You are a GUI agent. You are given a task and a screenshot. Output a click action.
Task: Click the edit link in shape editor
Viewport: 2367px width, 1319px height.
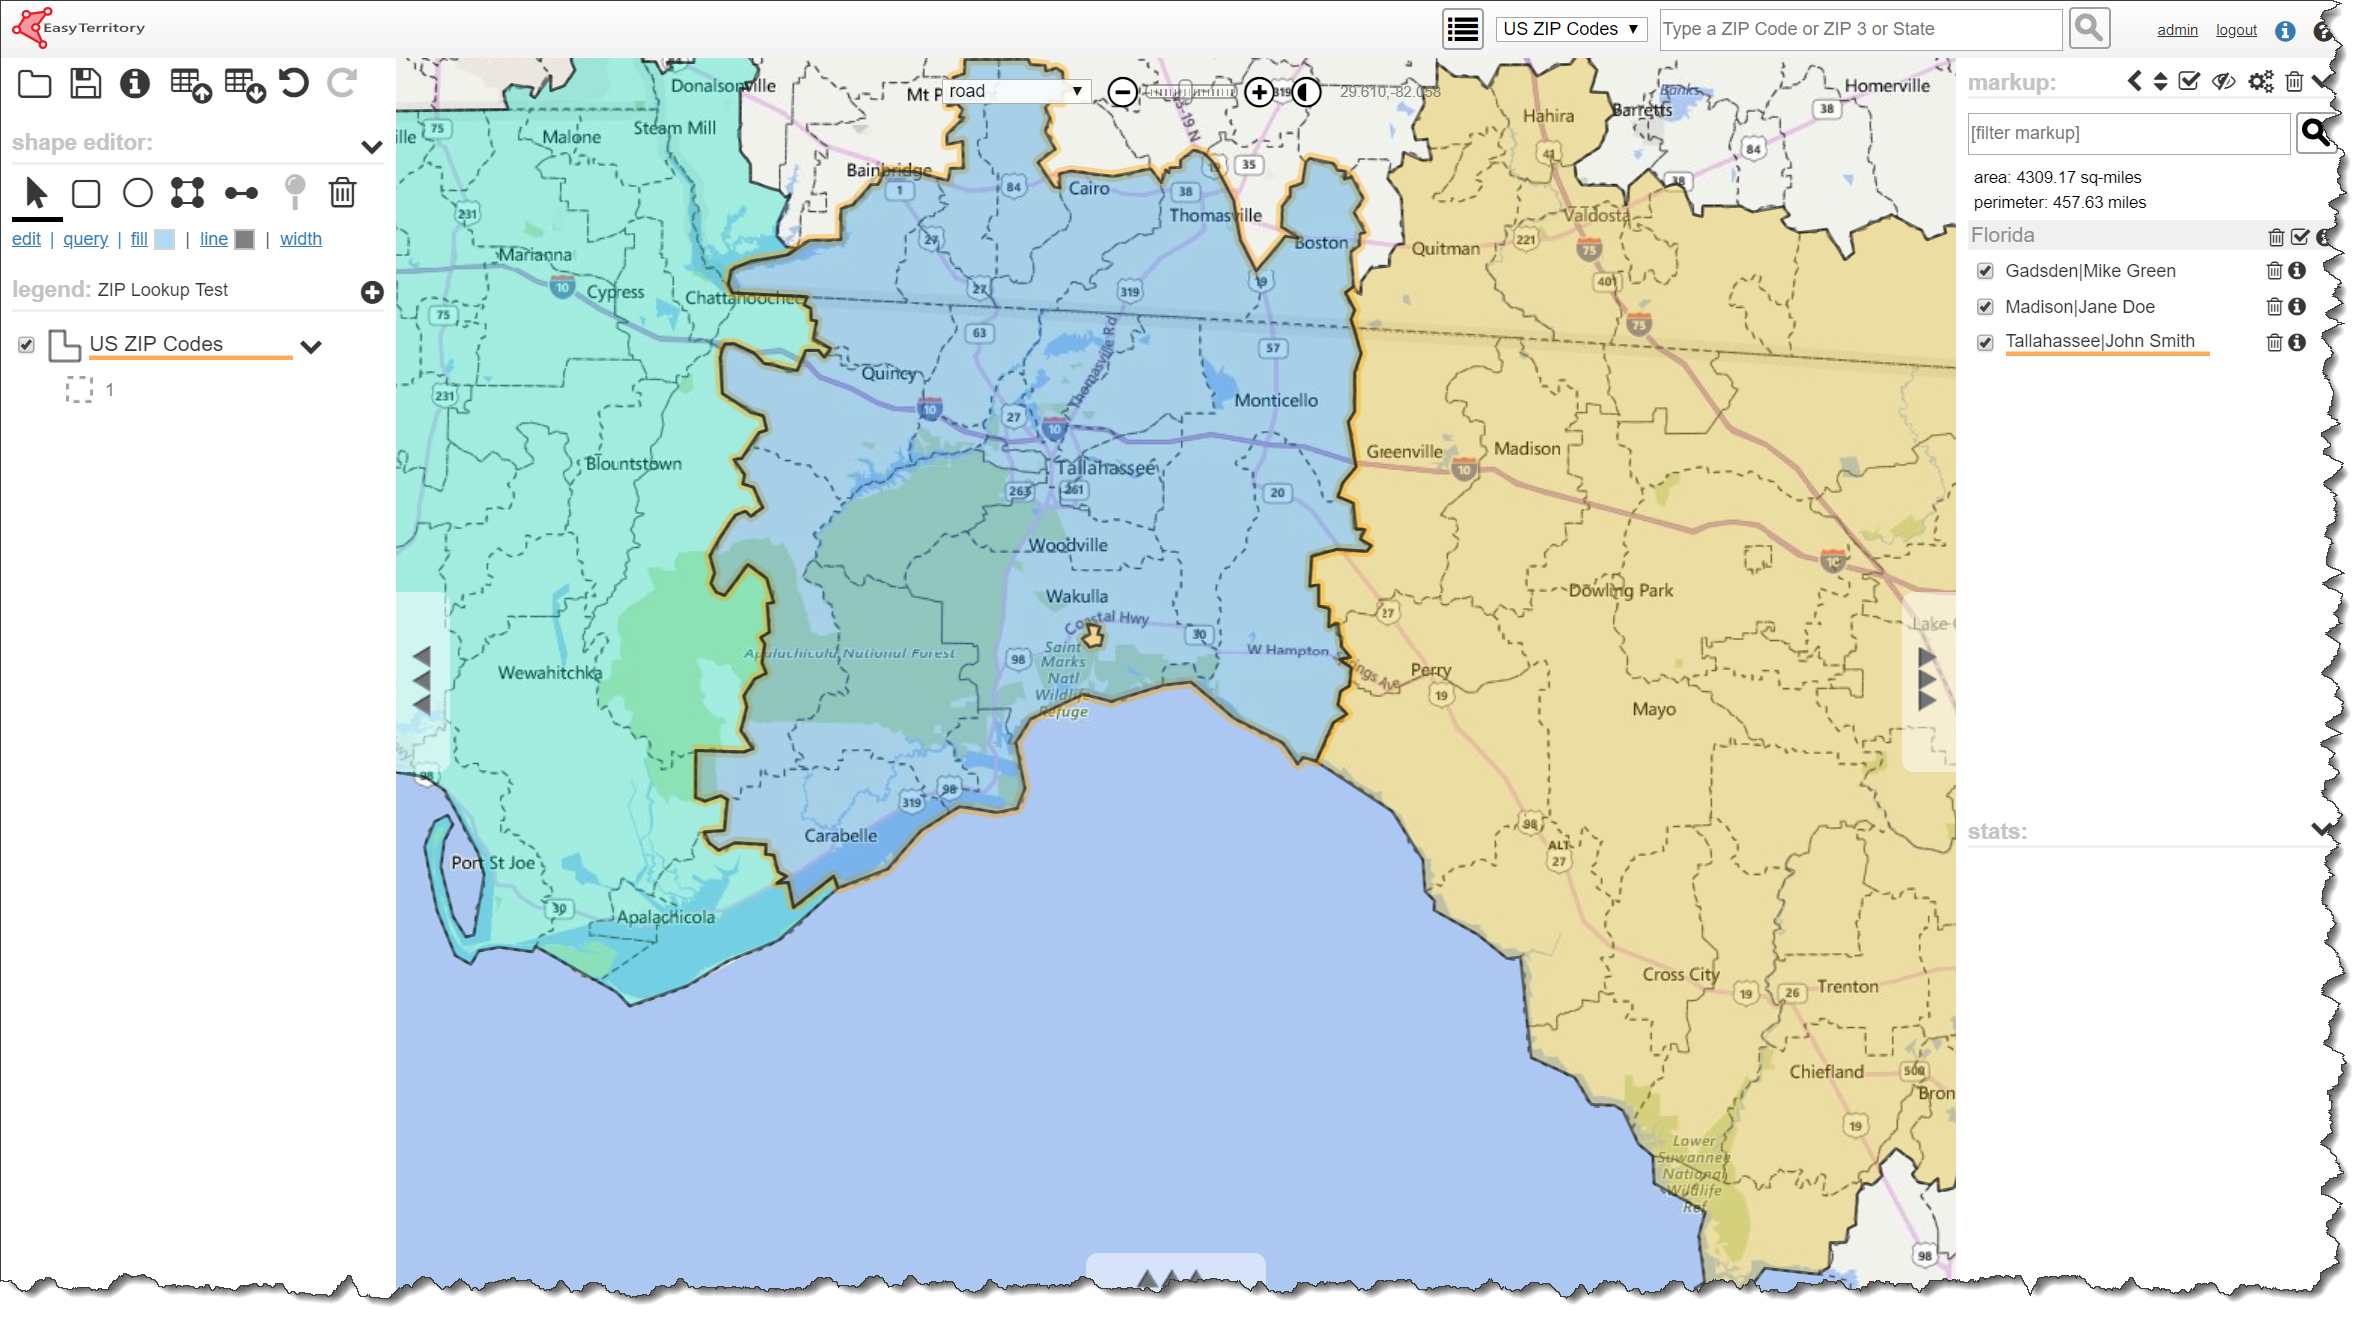tap(26, 239)
